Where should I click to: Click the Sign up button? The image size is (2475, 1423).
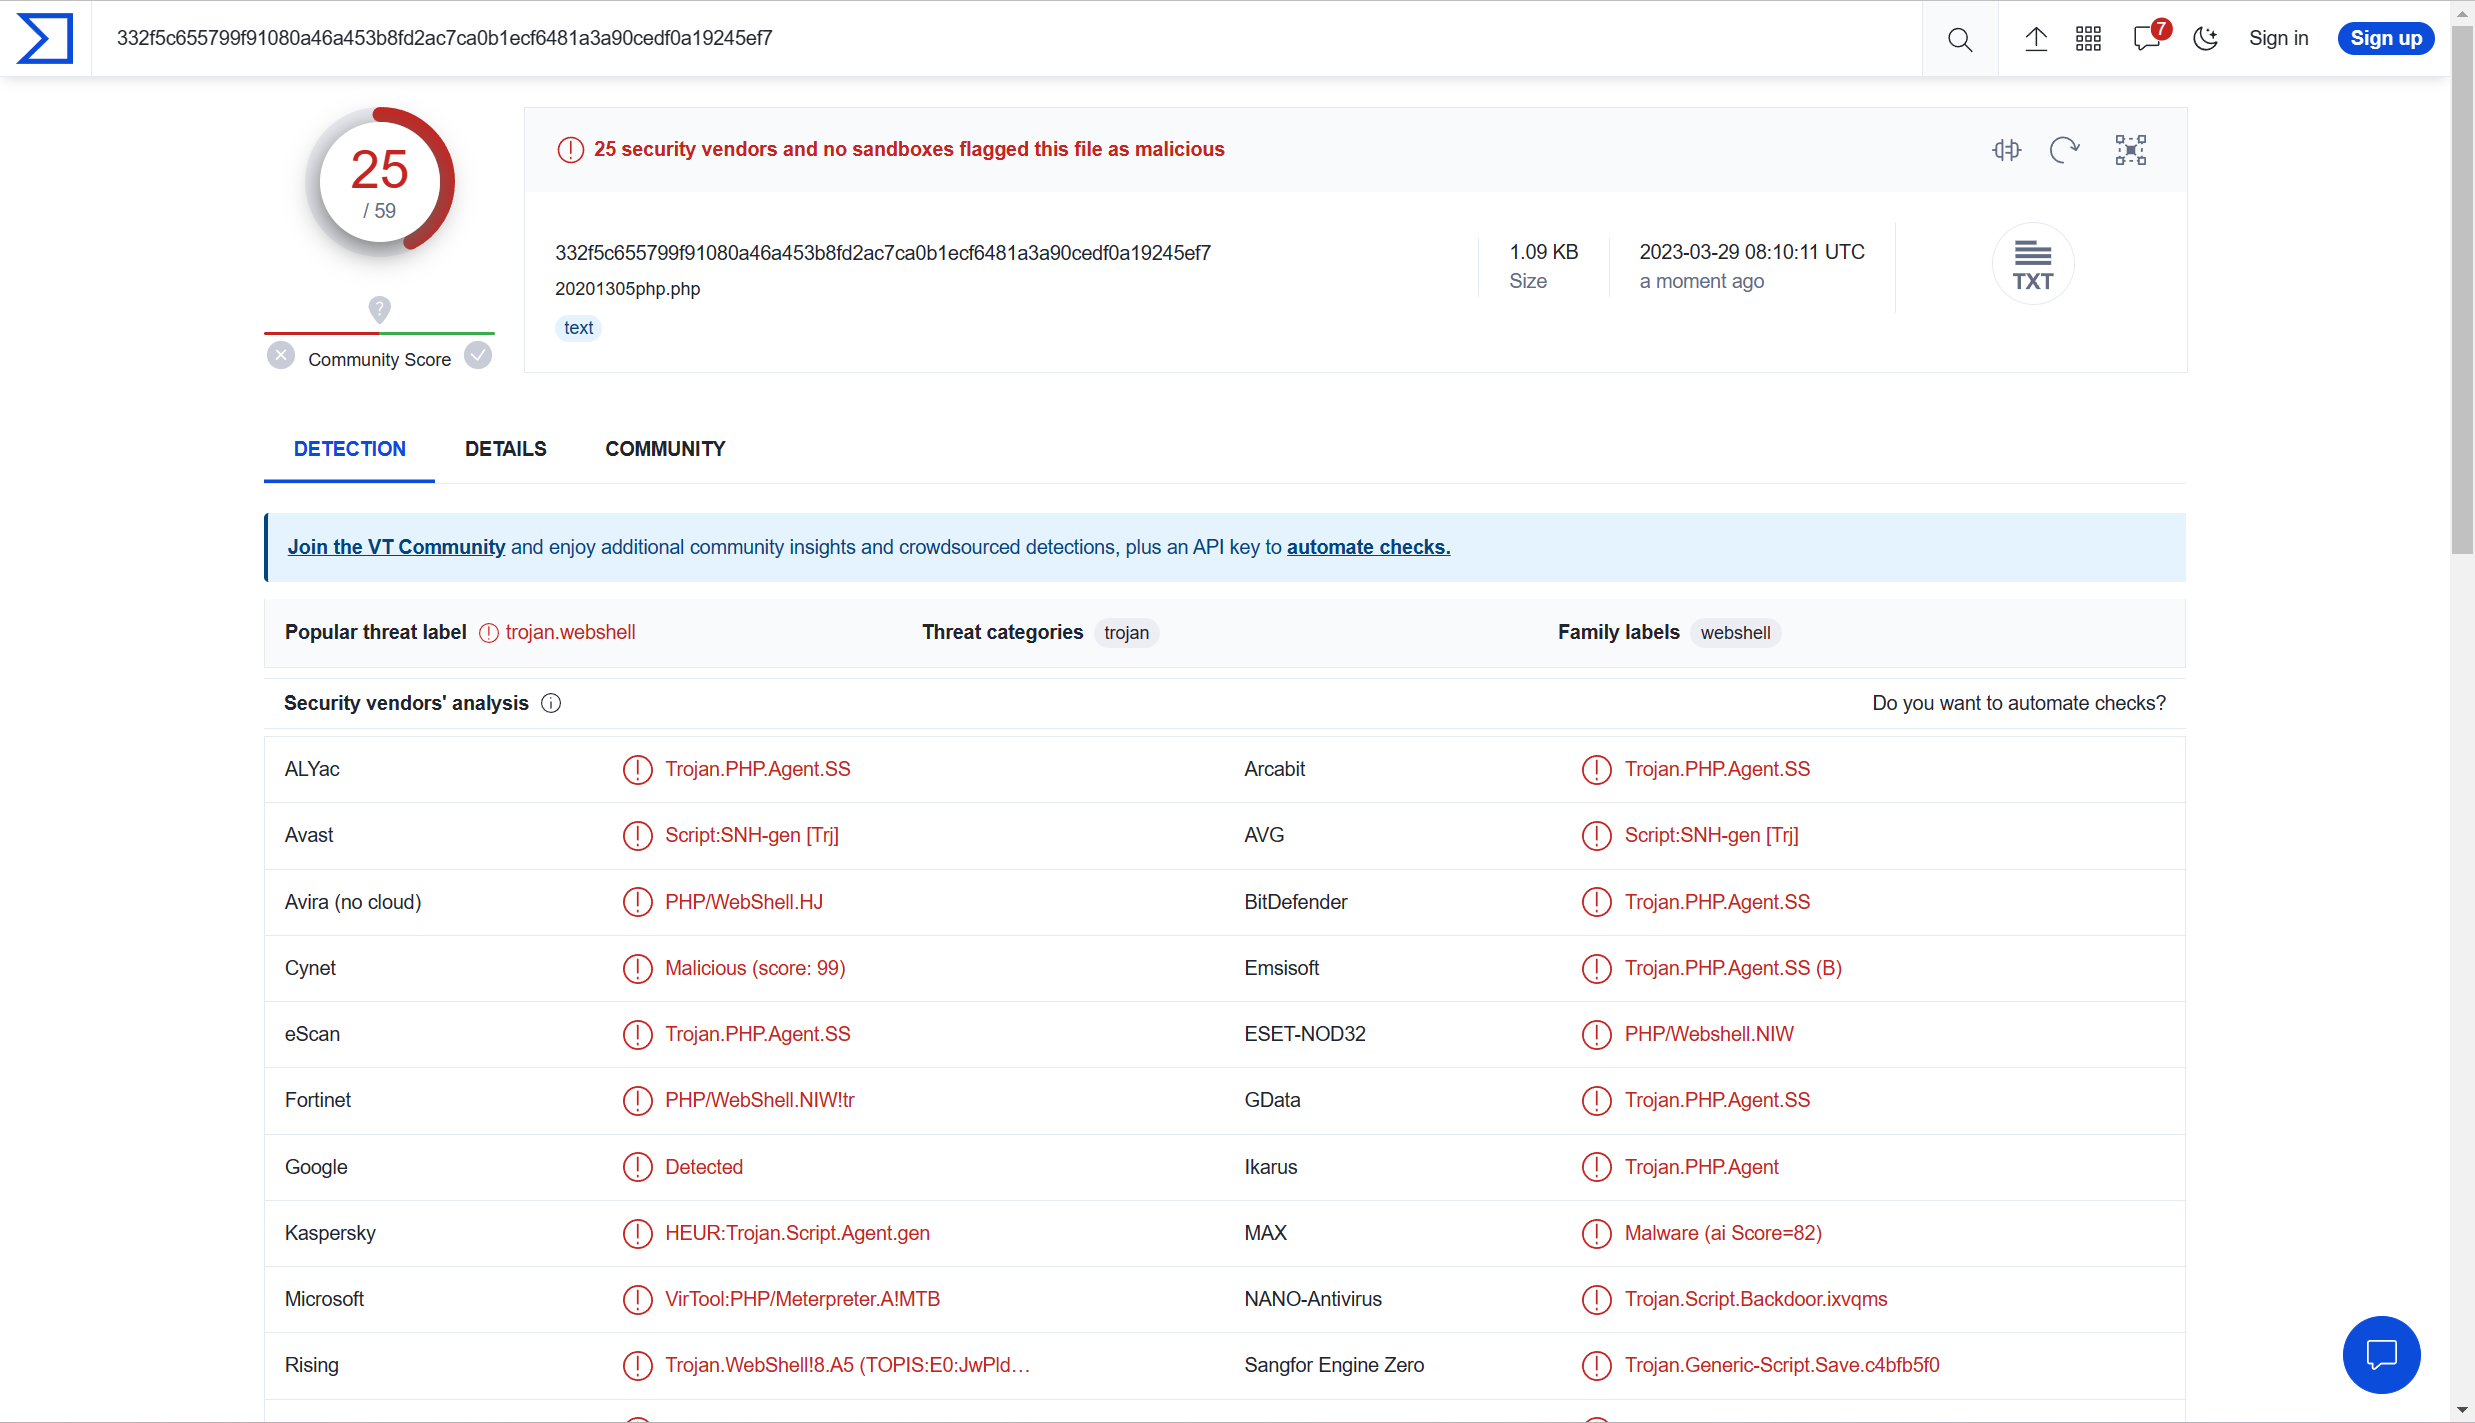tap(2385, 38)
